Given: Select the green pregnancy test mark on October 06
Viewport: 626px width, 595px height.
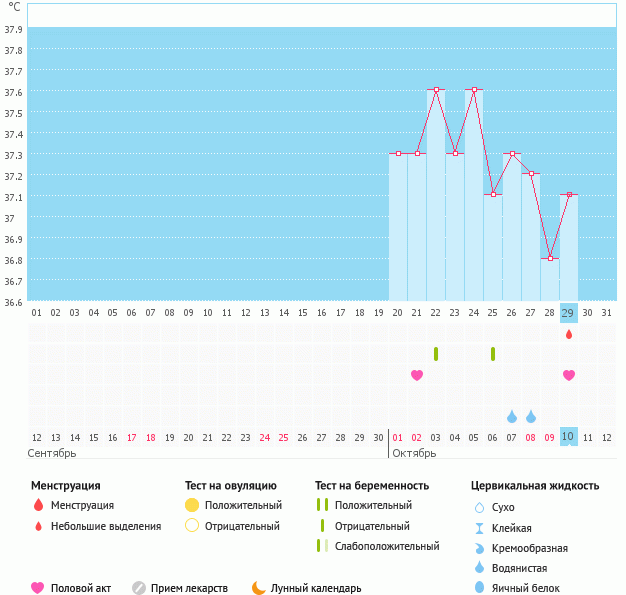Looking at the screenshot, I should point(493,354).
